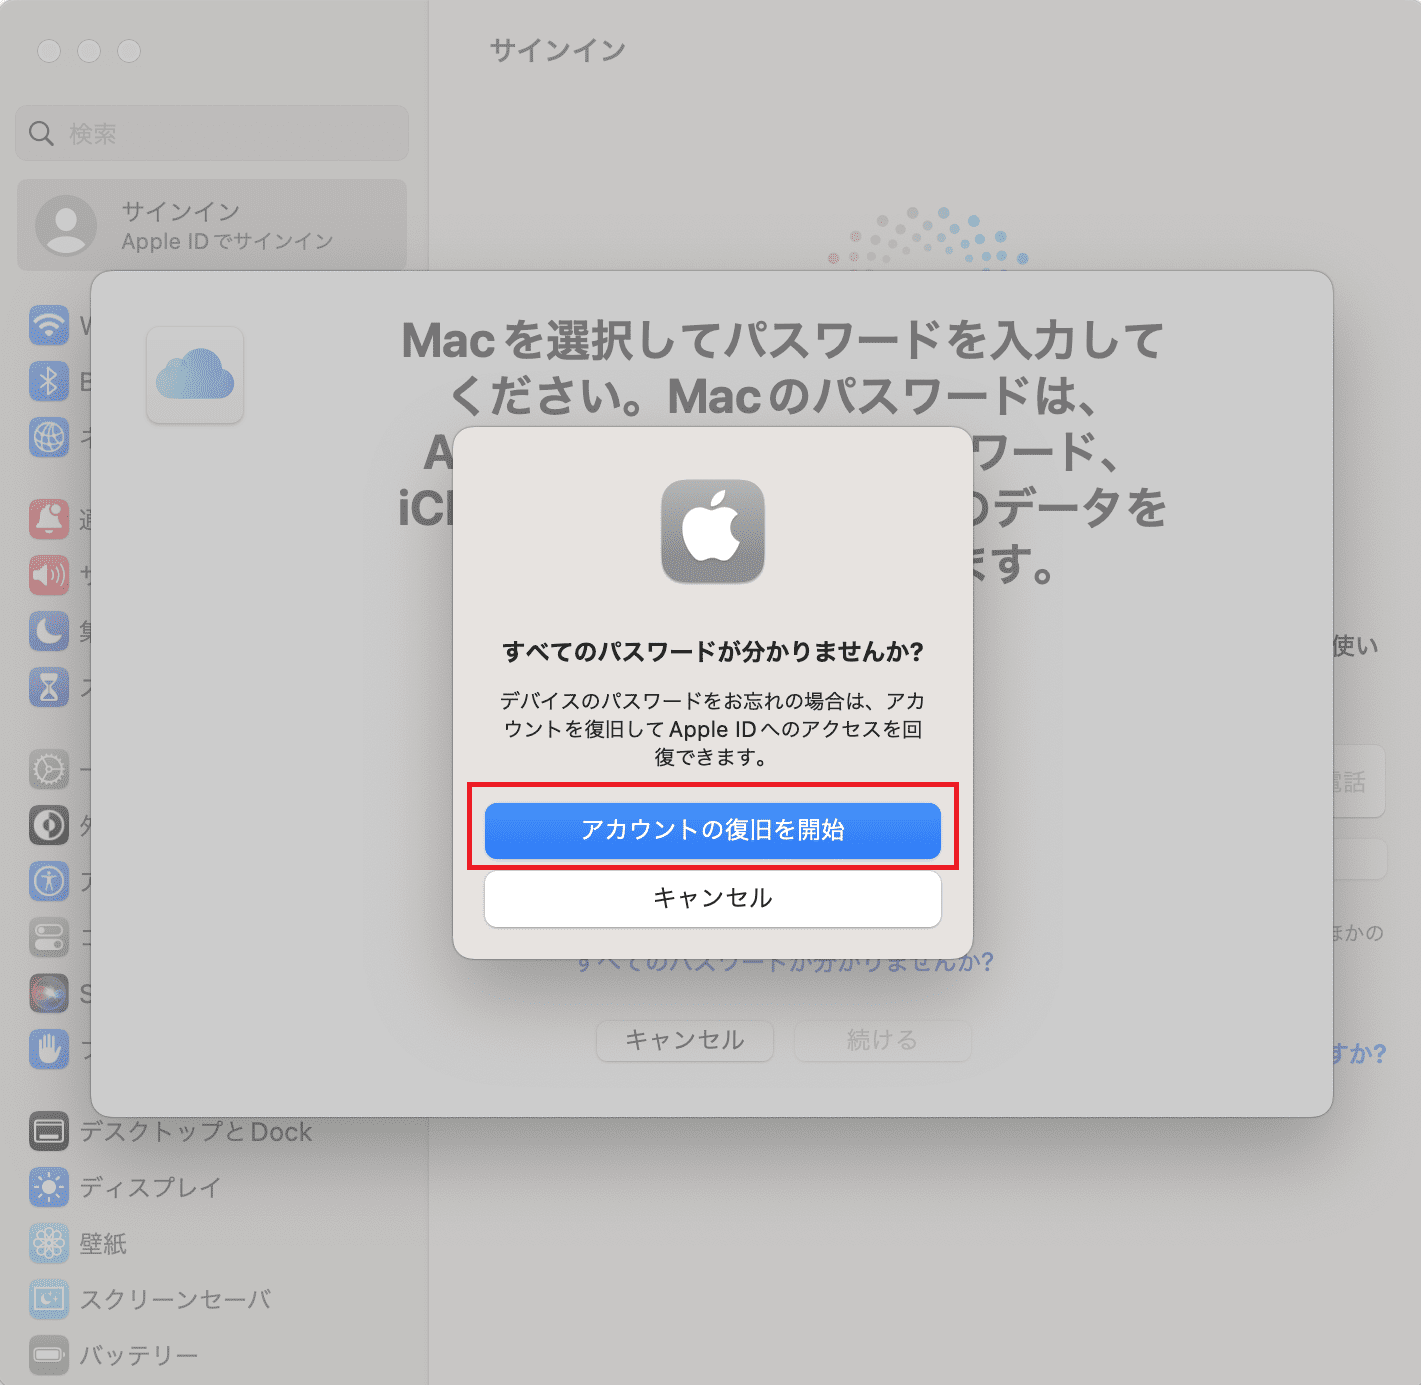Click the alert heading すべてのパスワードが分かりませんか?
The width and height of the screenshot is (1421, 1385).
[x=713, y=652]
